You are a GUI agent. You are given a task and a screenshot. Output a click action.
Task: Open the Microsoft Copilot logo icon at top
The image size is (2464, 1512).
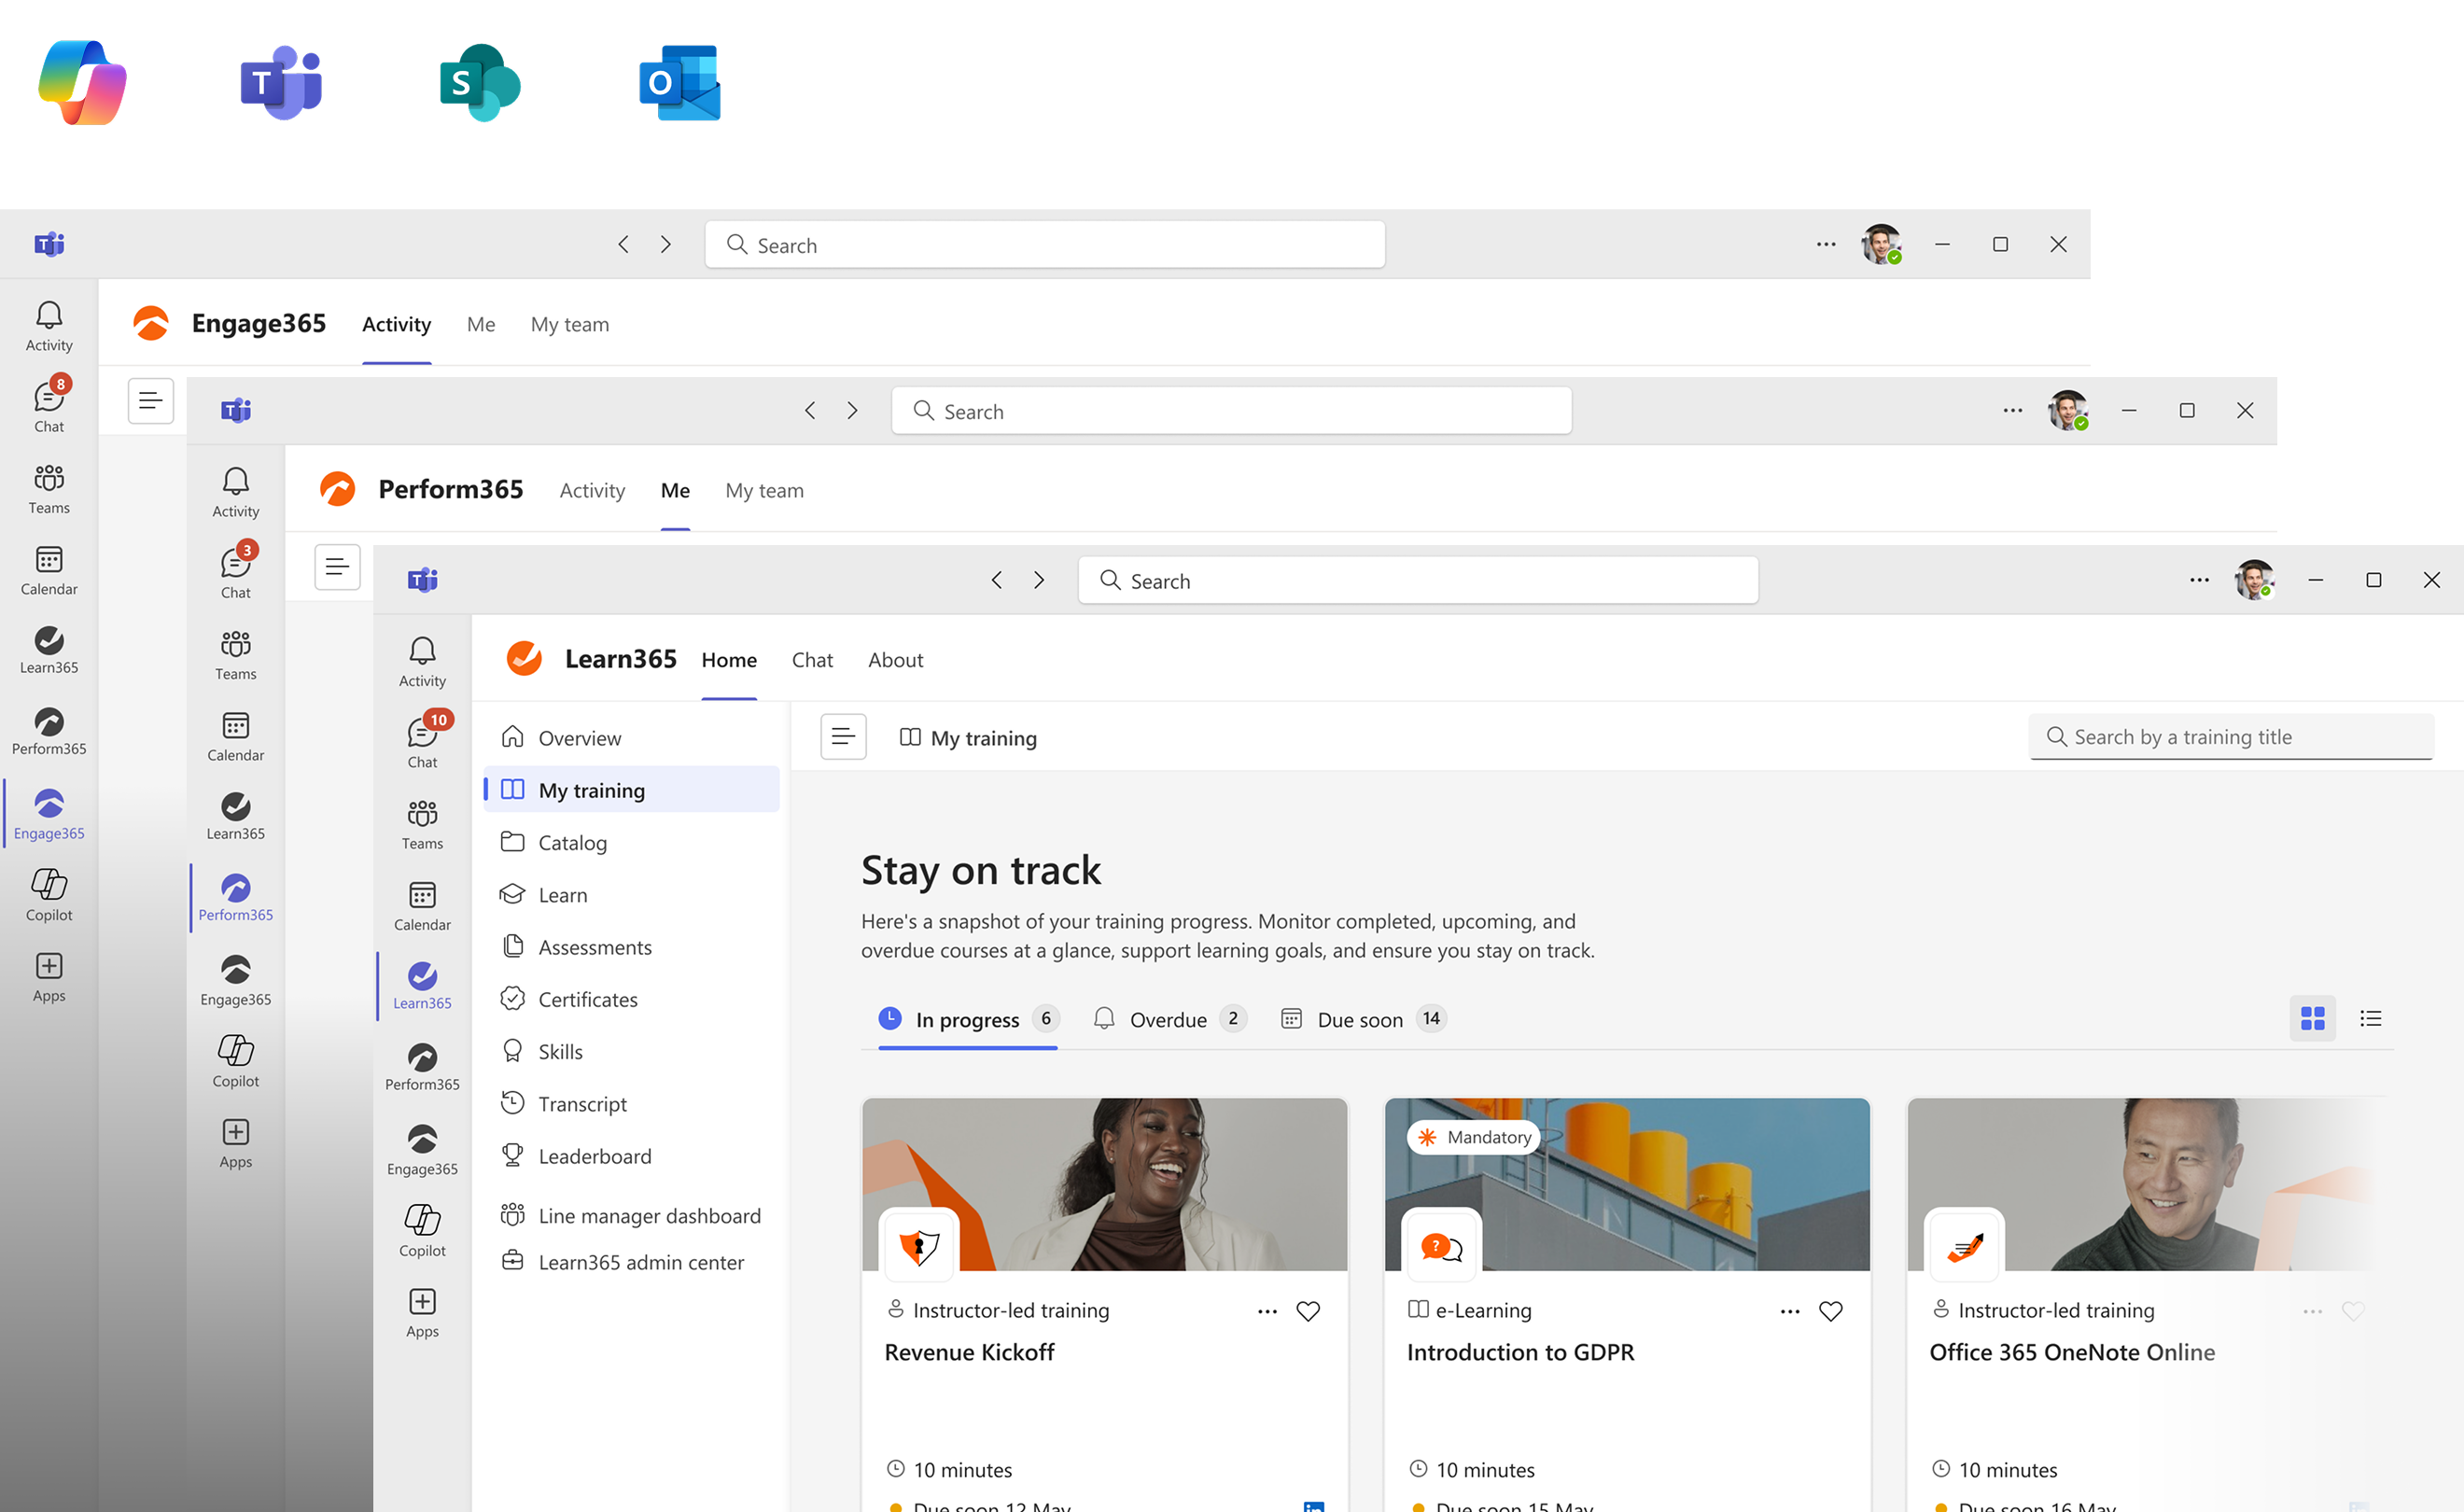82,83
